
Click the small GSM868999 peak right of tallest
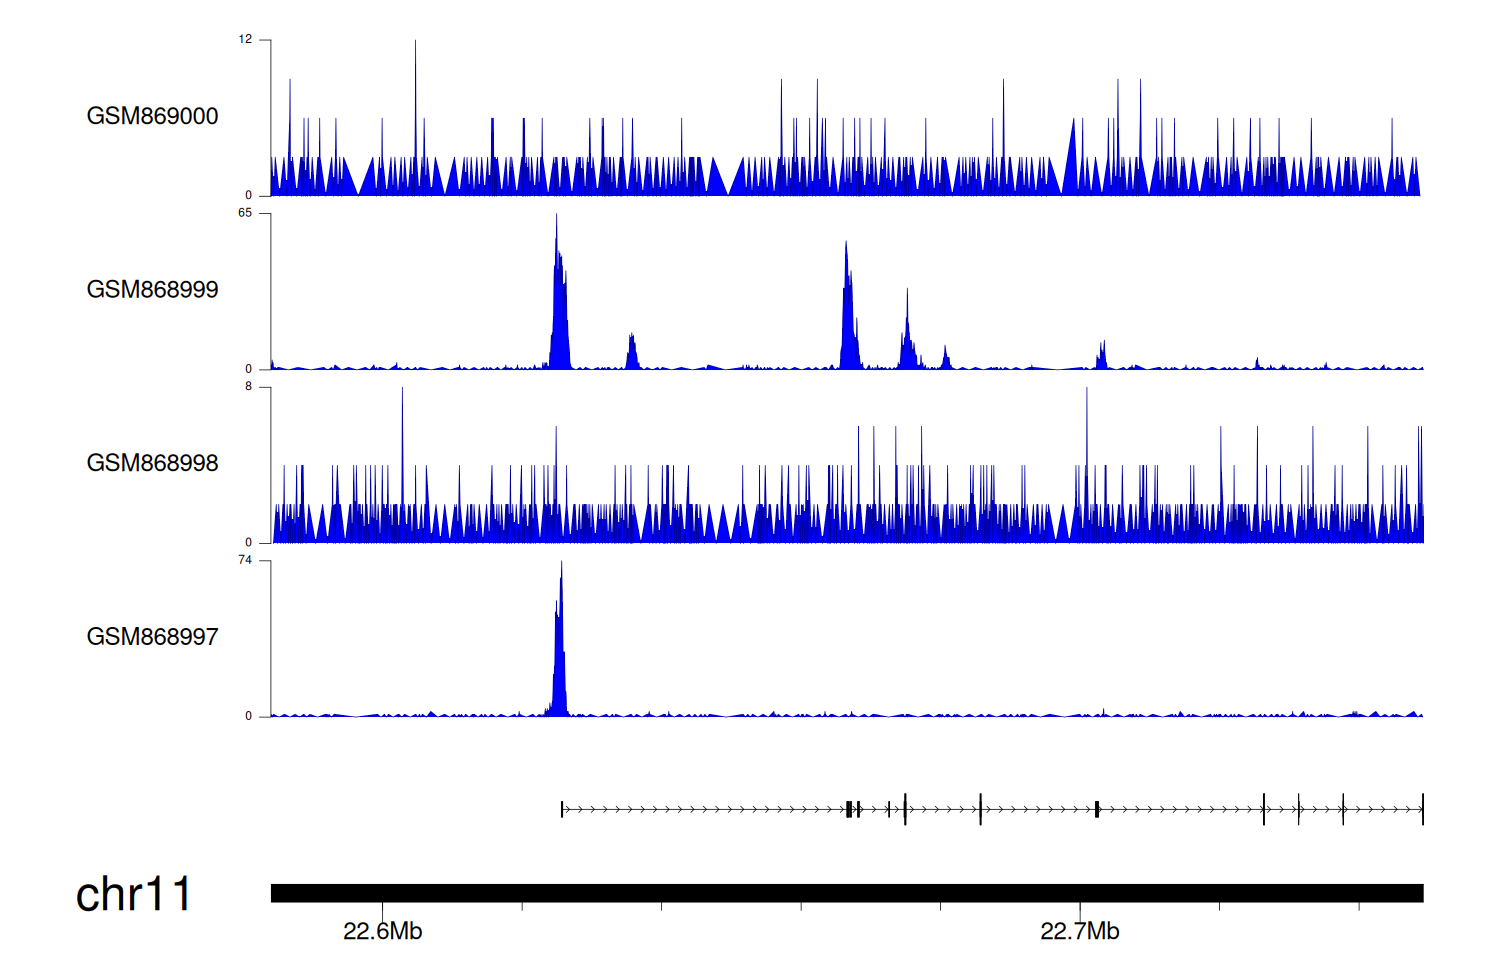click(x=631, y=352)
